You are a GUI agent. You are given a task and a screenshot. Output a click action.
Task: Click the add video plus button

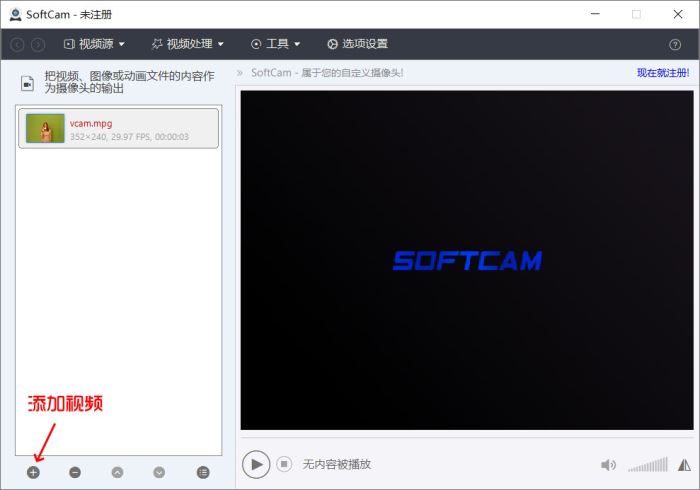[x=33, y=472]
